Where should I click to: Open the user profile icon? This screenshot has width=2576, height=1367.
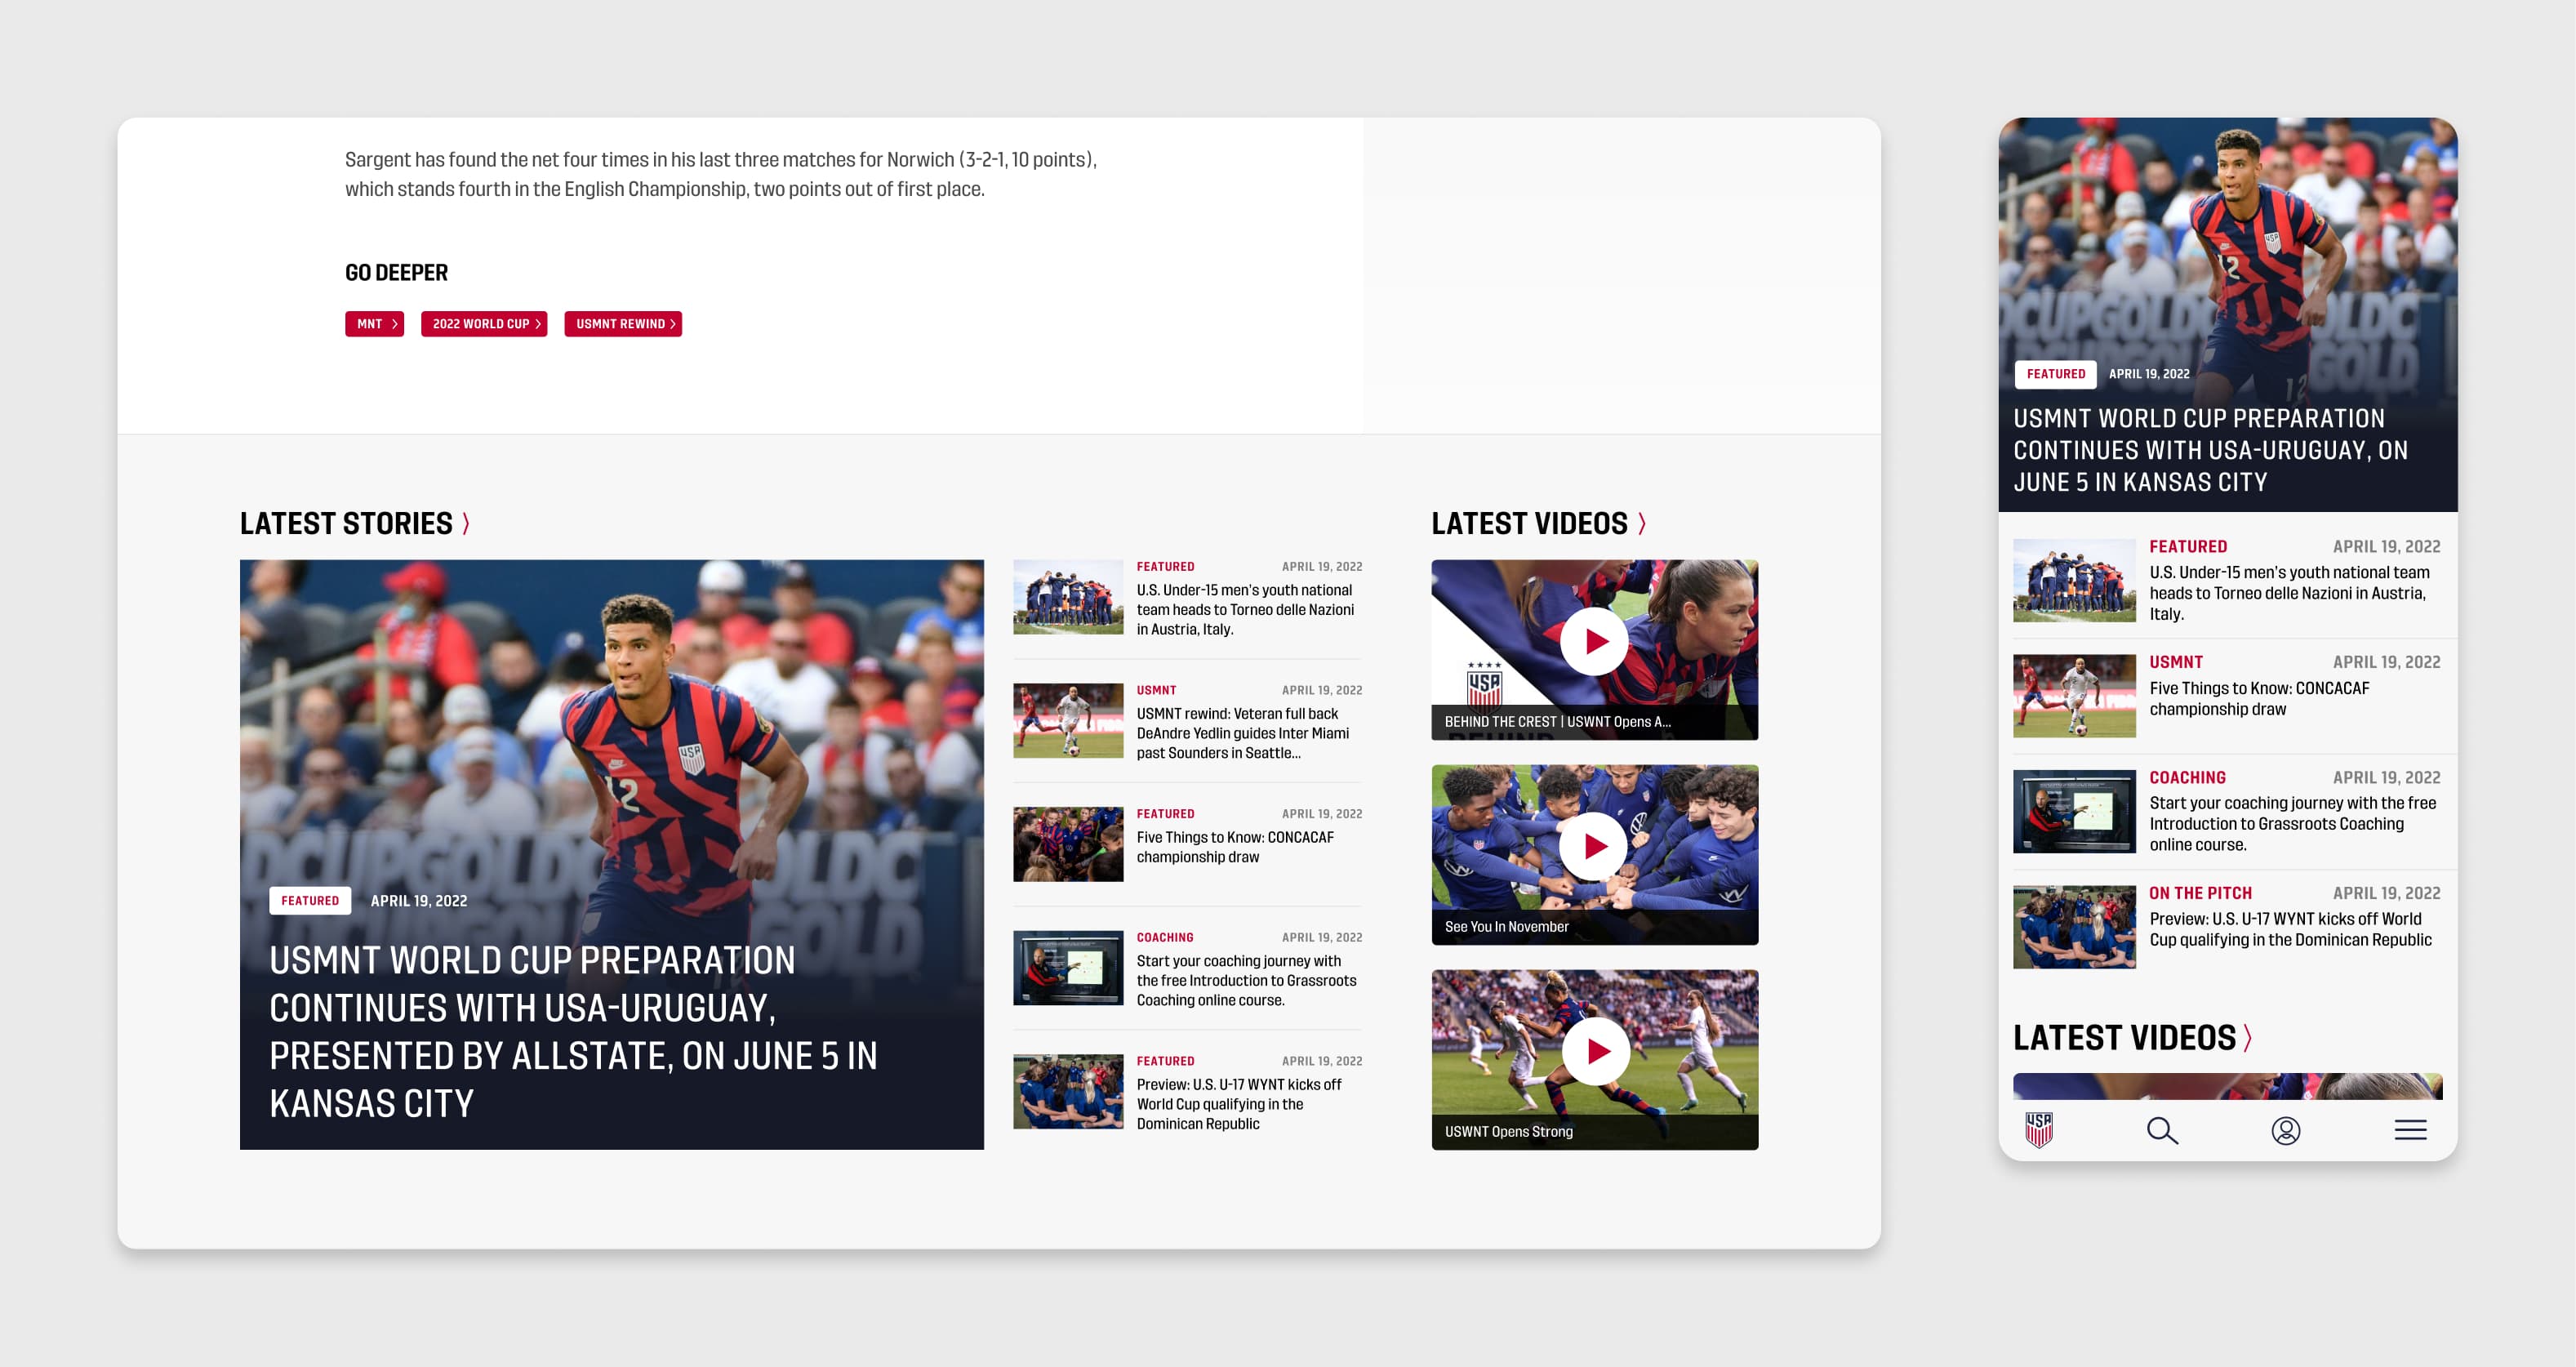point(2286,1130)
